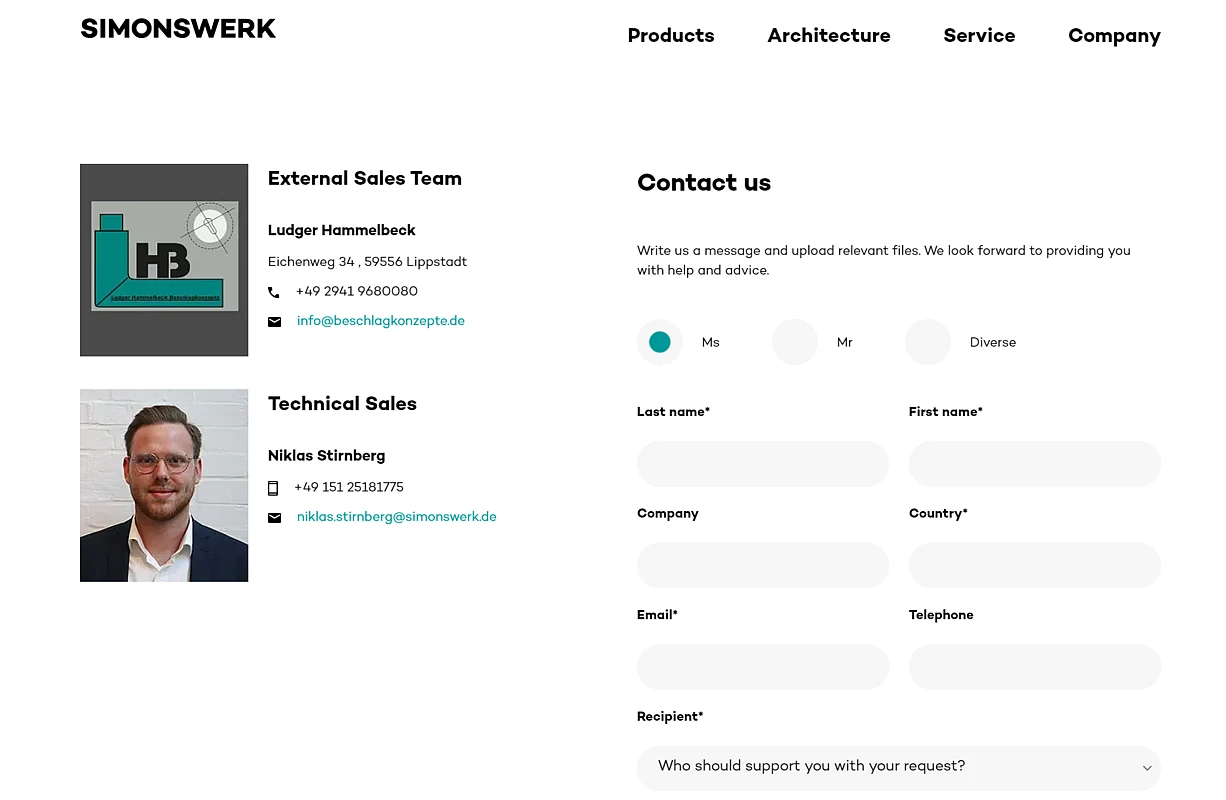Screen dimensions: 1226x800
Task: Click the envelope icon next to info@beschlagkonzepte.de
Action: [274, 322]
